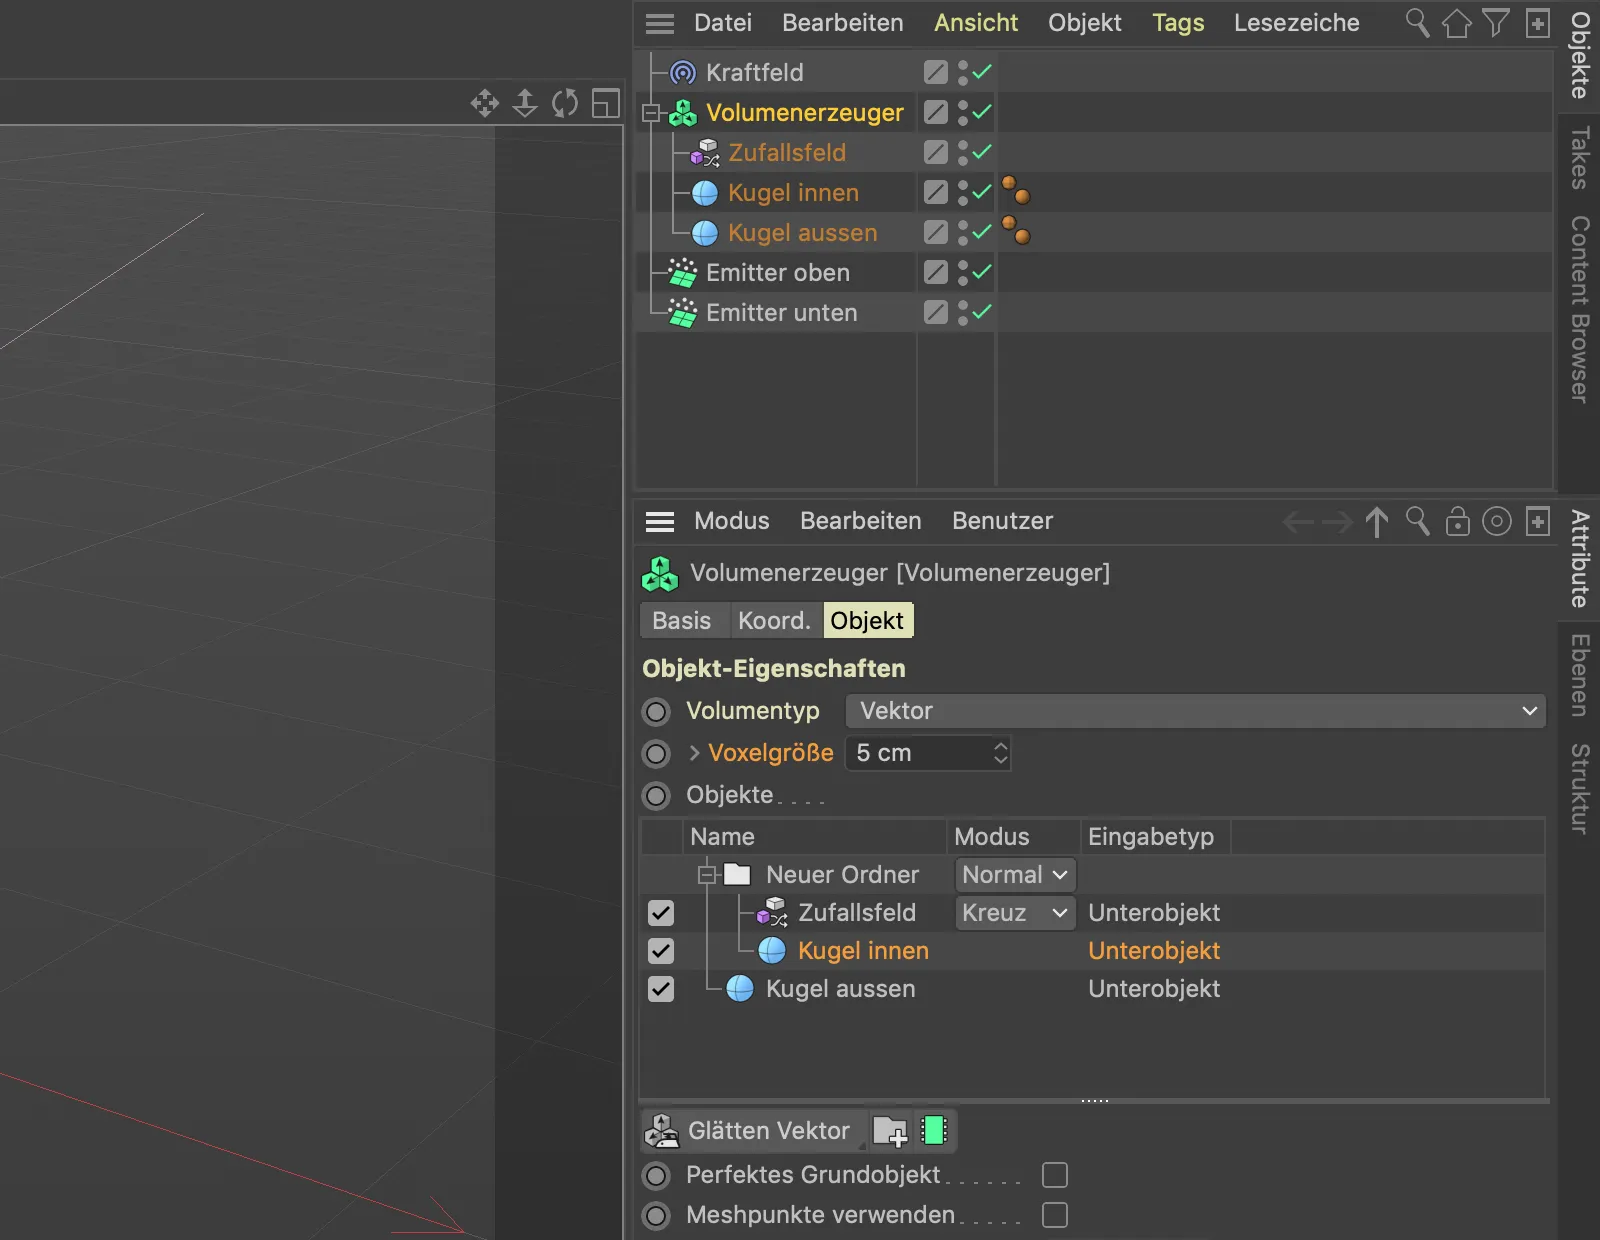Image resolution: width=1600 pixels, height=1240 pixels.
Task: Open the Datei menu
Action: click(723, 23)
